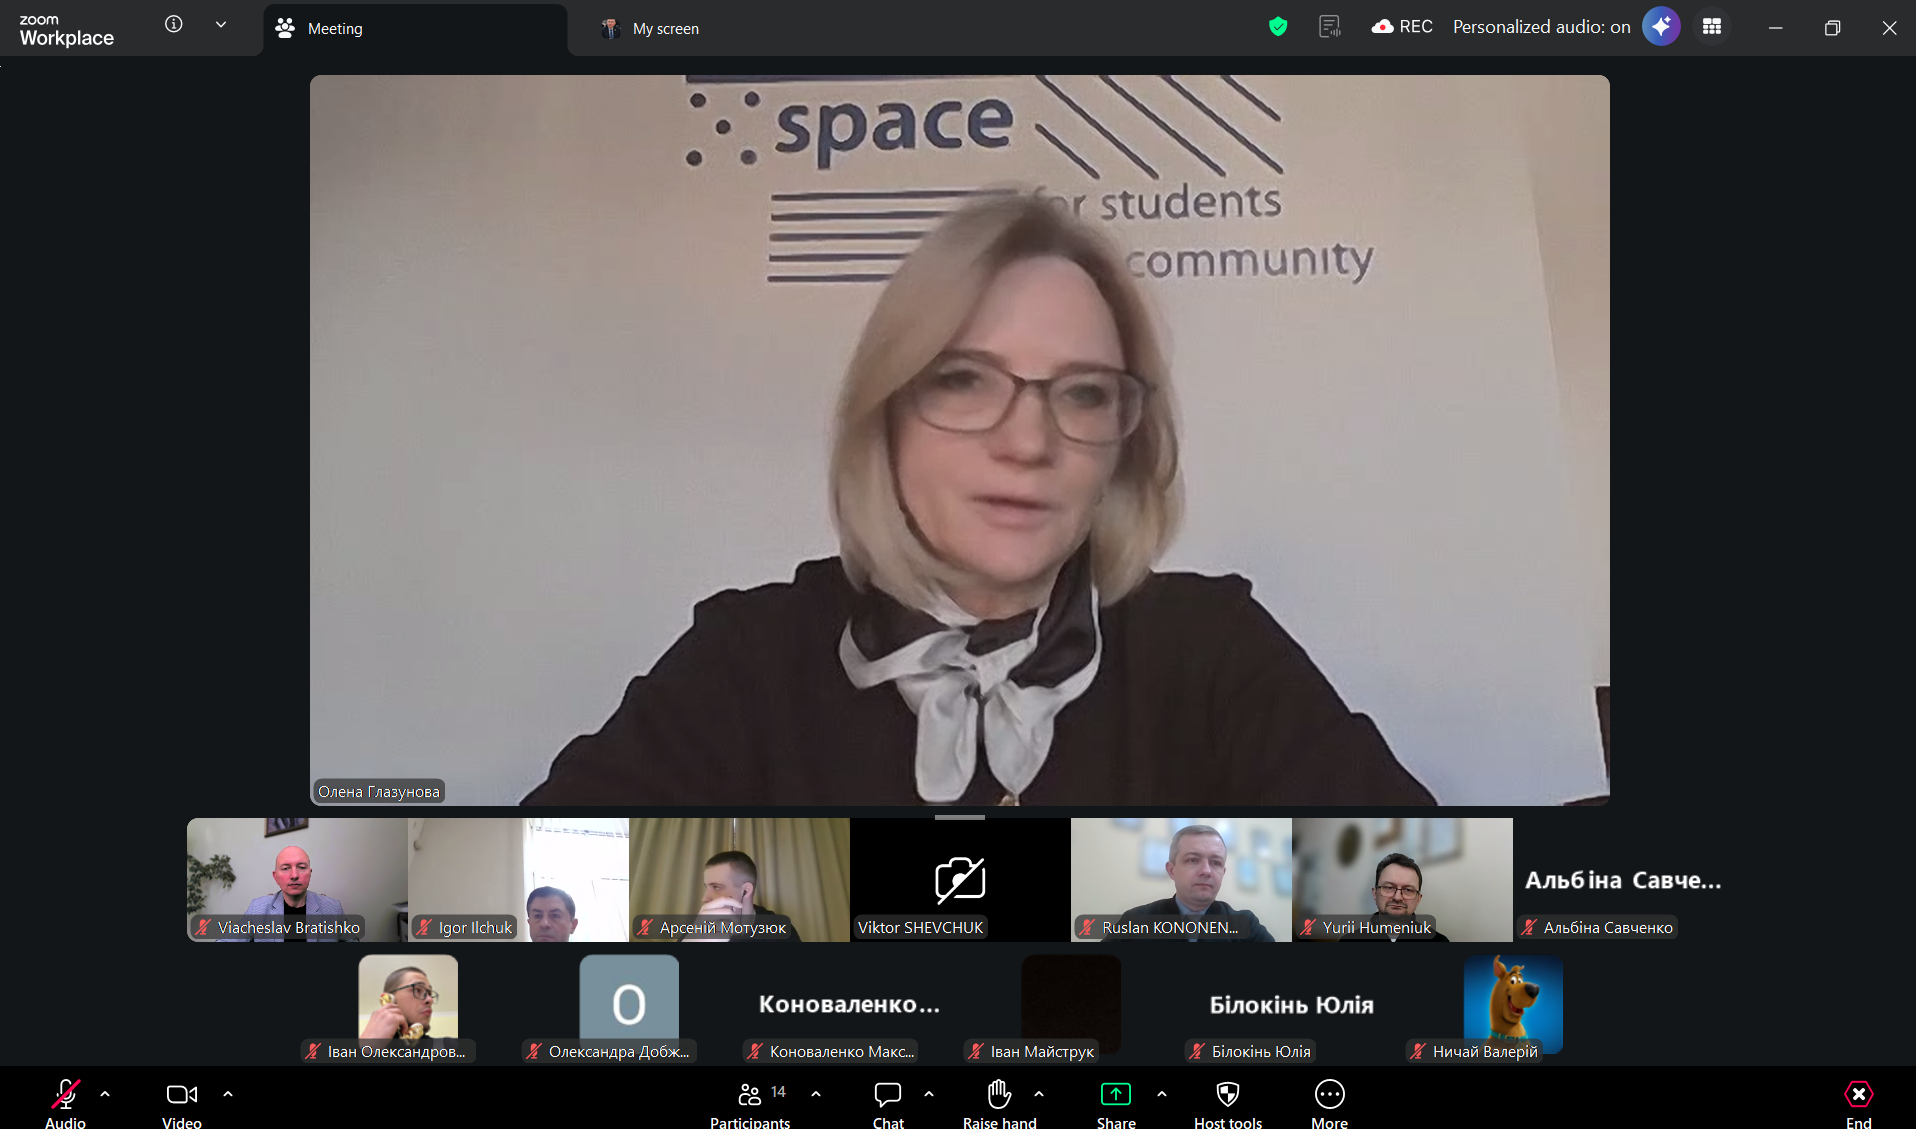
Task: Open meeting information icon
Action: 174,24
